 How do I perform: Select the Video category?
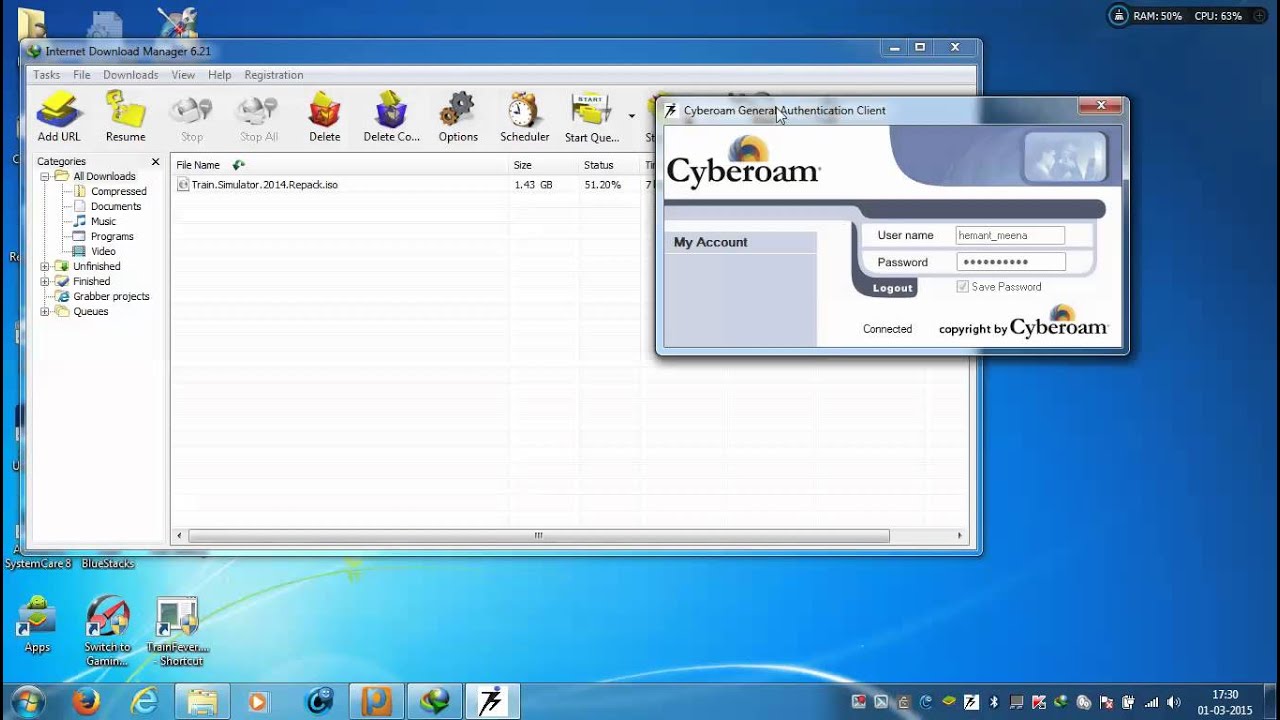click(103, 251)
